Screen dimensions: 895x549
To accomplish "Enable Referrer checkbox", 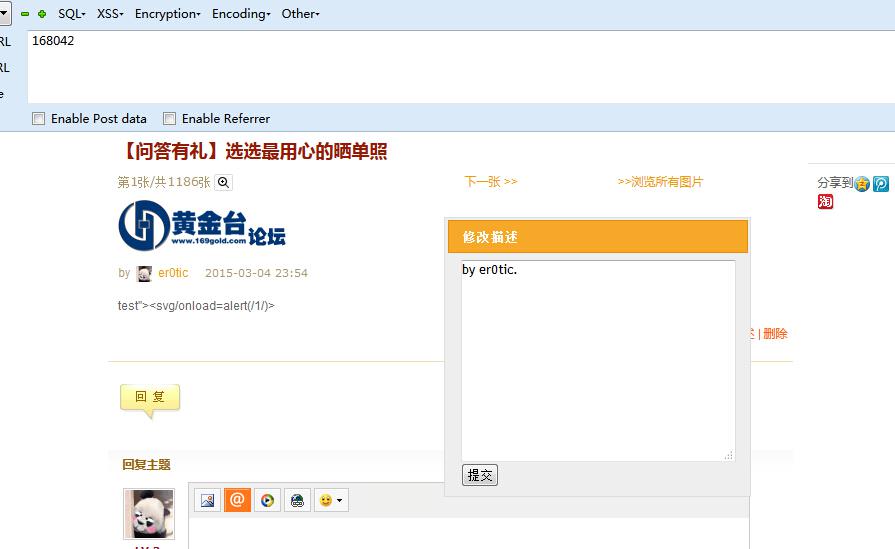I will 169,119.
